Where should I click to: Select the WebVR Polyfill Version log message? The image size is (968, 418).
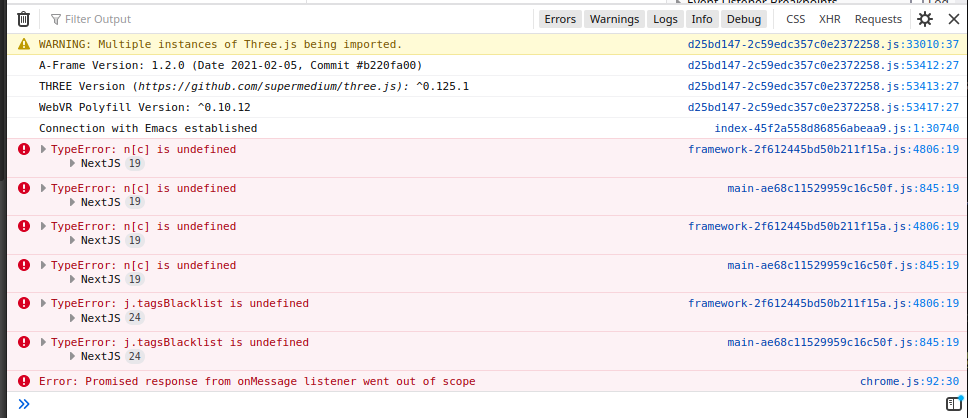pyautogui.click(x=144, y=107)
